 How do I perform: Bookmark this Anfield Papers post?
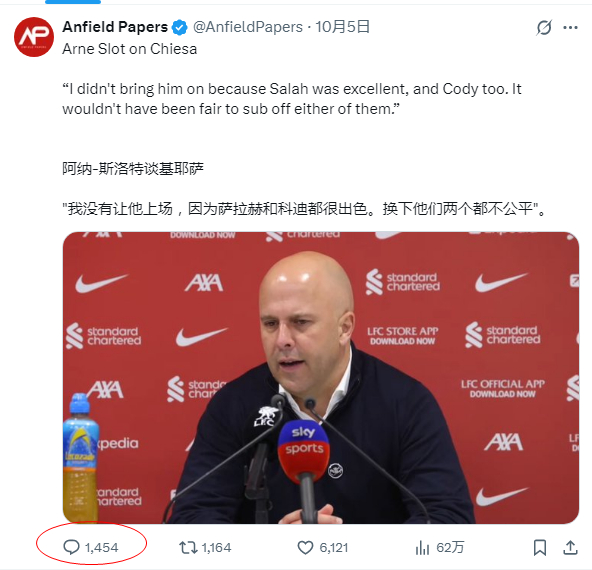click(x=540, y=547)
